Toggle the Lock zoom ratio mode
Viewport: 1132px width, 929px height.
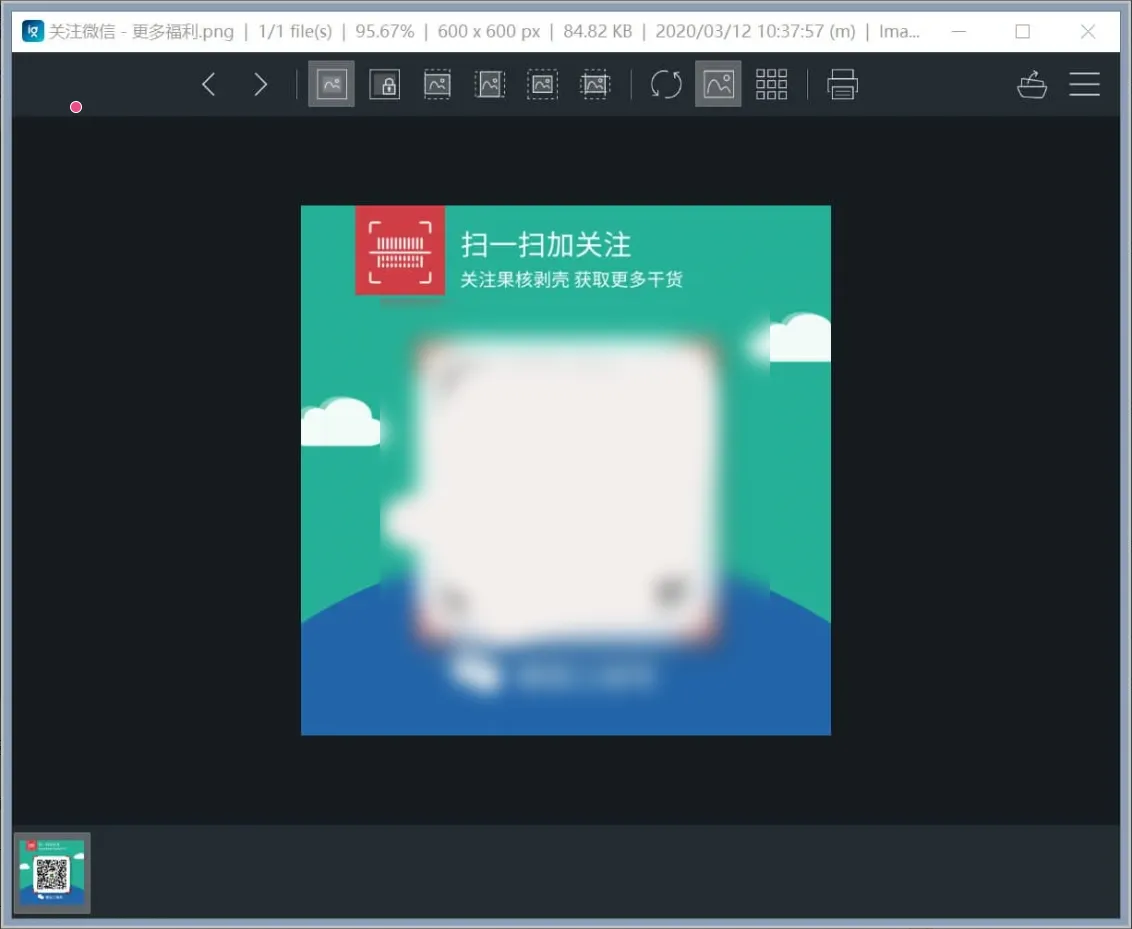(385, 84)
